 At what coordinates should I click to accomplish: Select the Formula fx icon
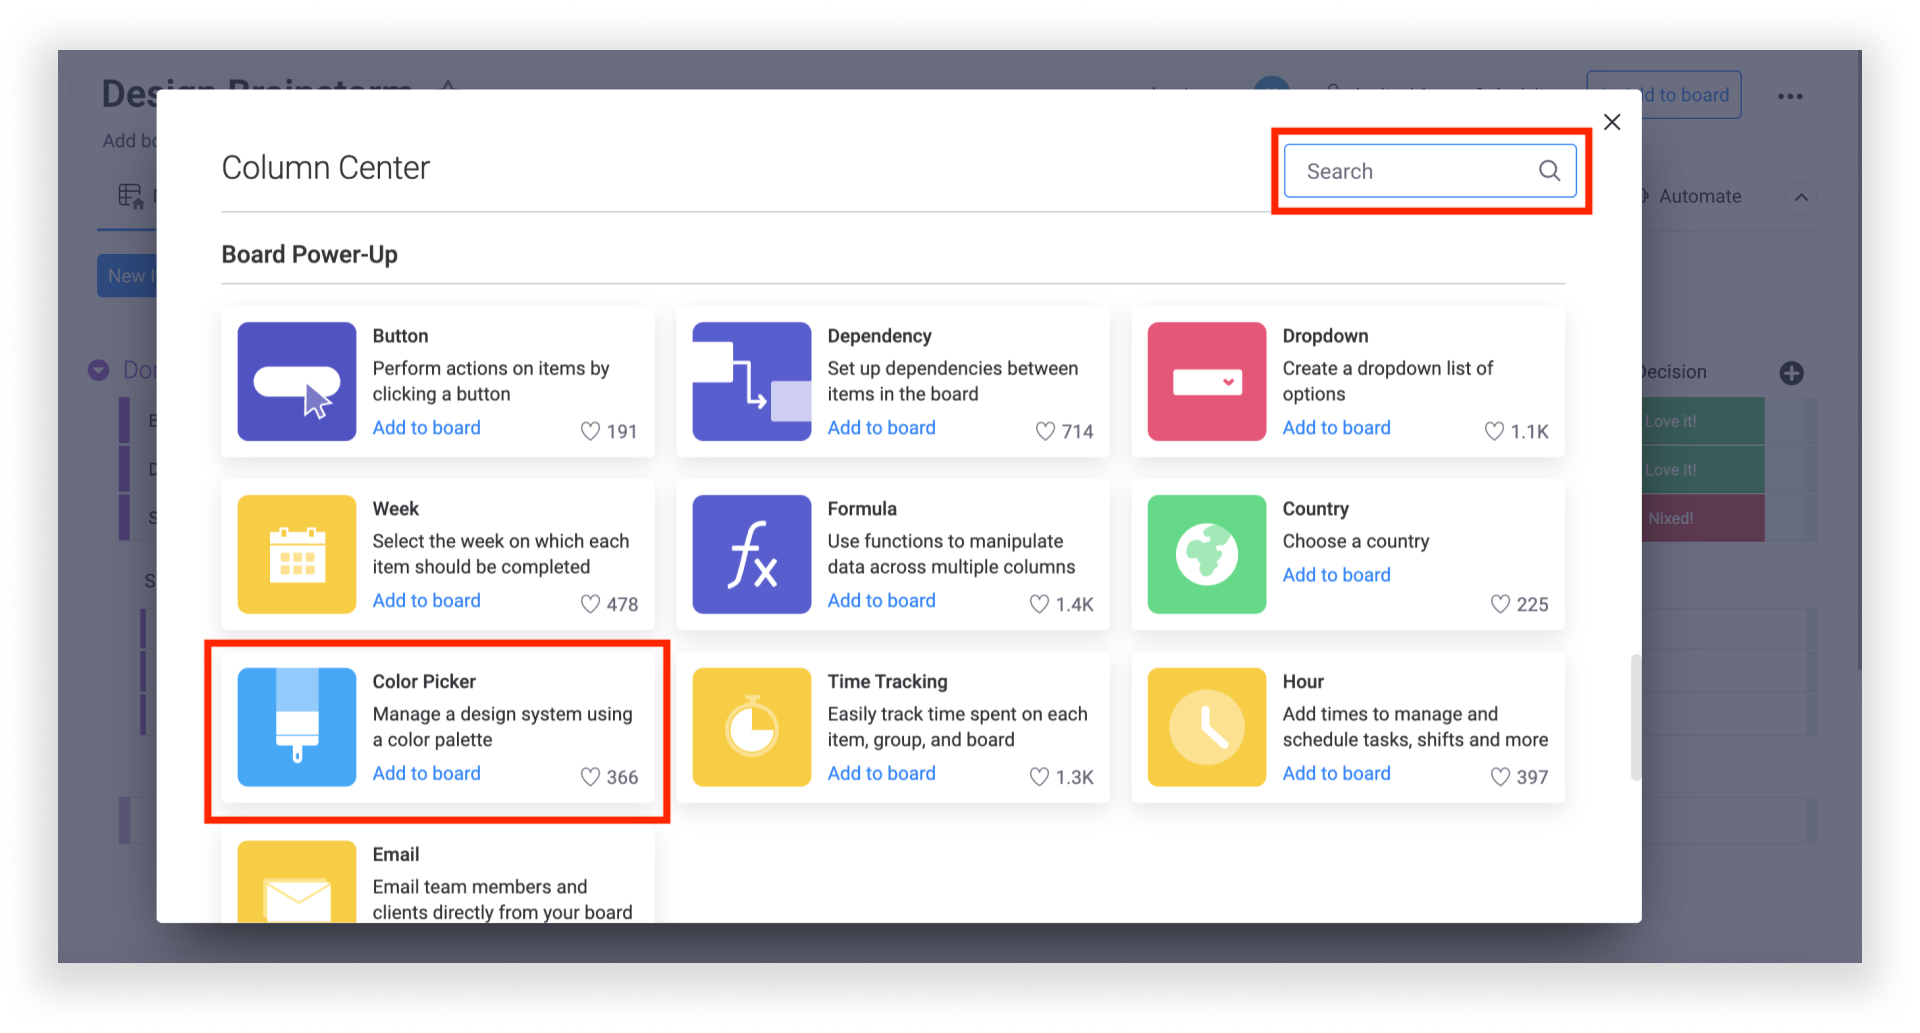click(x=751, y=554)
